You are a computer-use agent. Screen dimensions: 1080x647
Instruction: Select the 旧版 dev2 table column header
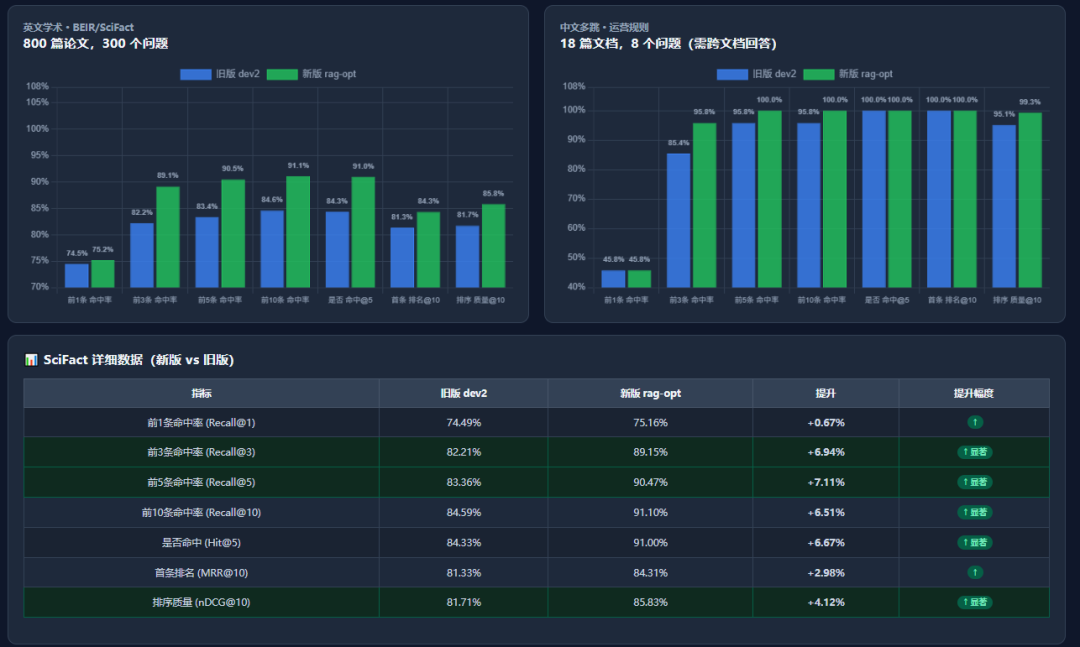[x=463, y=393]
